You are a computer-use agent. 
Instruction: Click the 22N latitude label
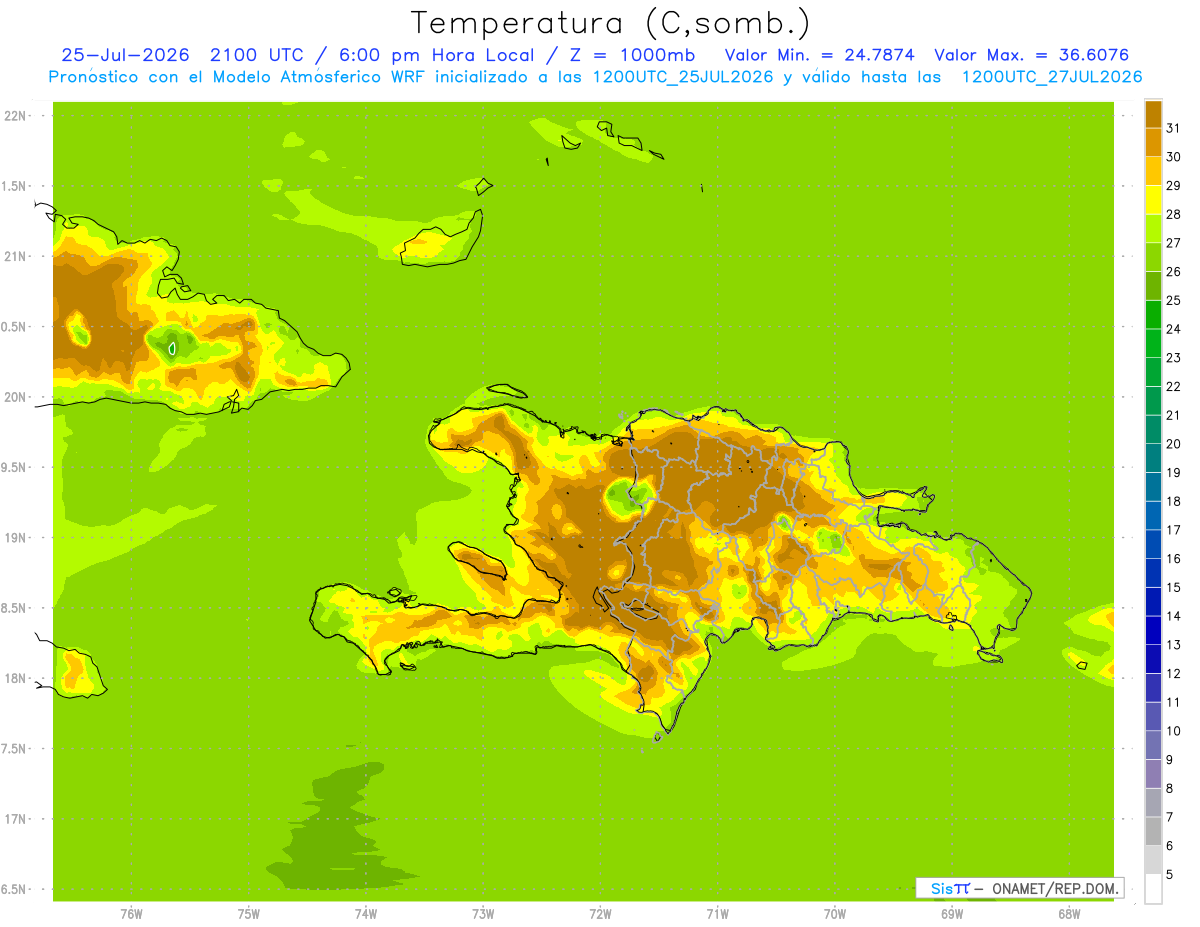tap(15, 115)
